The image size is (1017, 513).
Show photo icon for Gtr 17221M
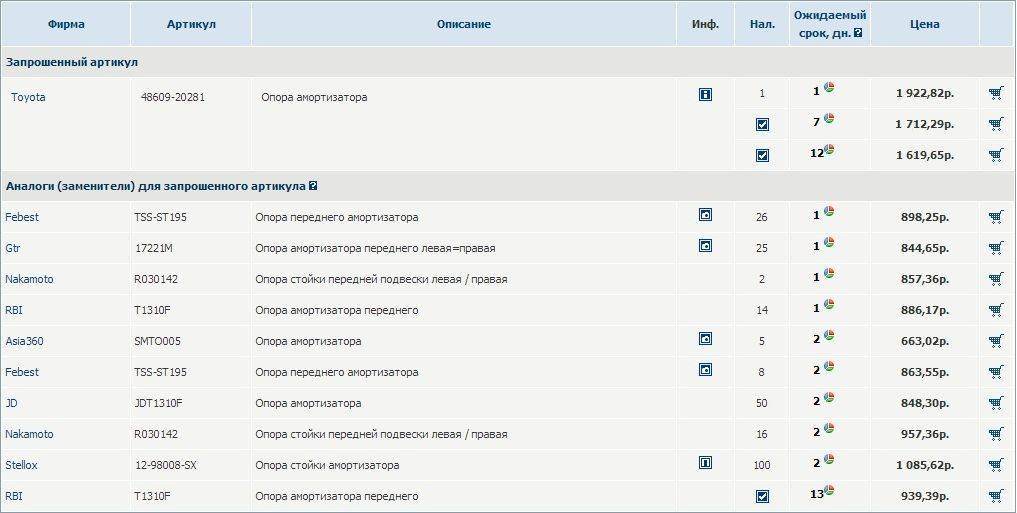(x=705, y=245)
